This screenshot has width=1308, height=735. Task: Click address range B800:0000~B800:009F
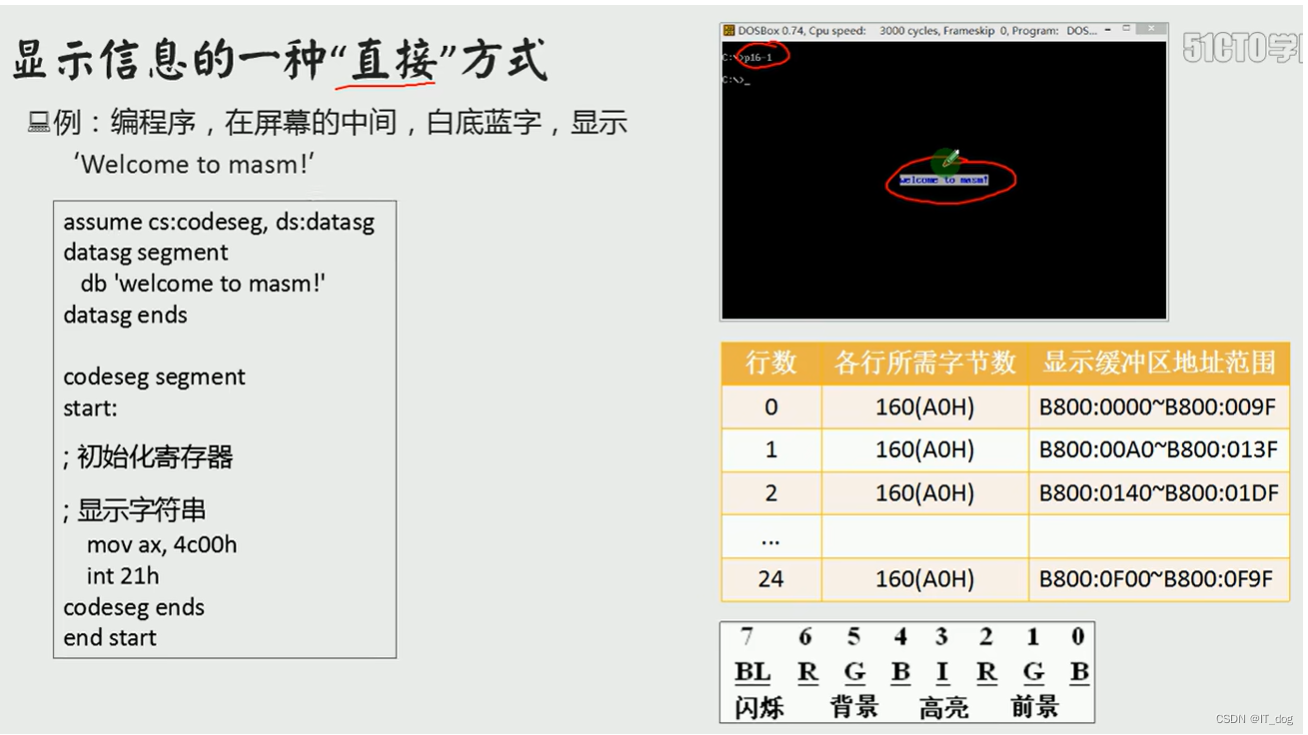(x=1158, y=407)
